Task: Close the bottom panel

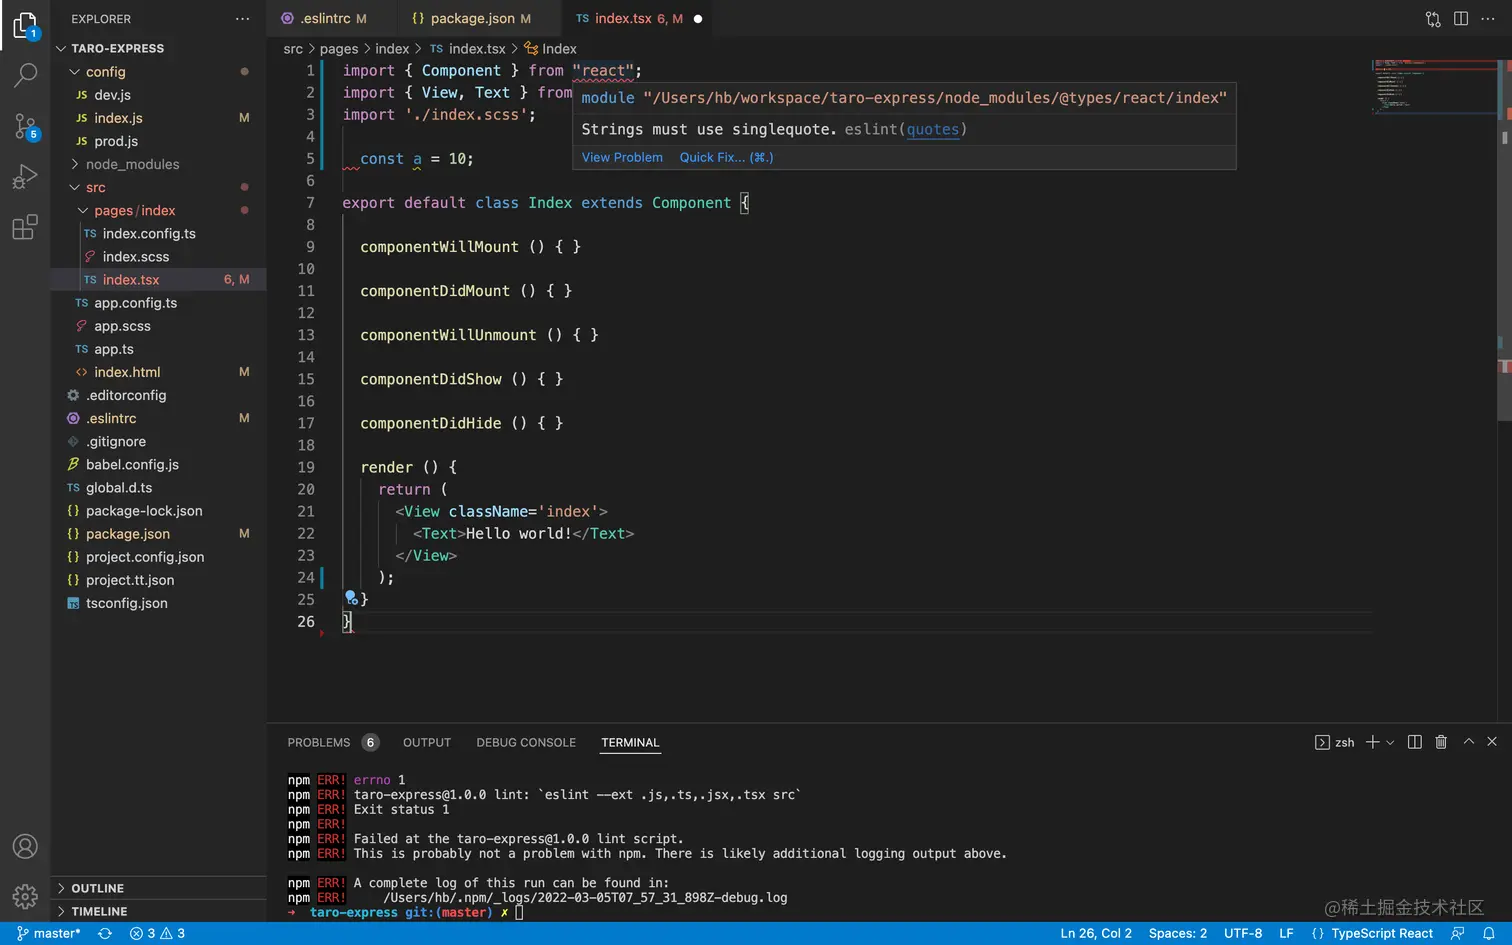Action: click(1492, 742)
